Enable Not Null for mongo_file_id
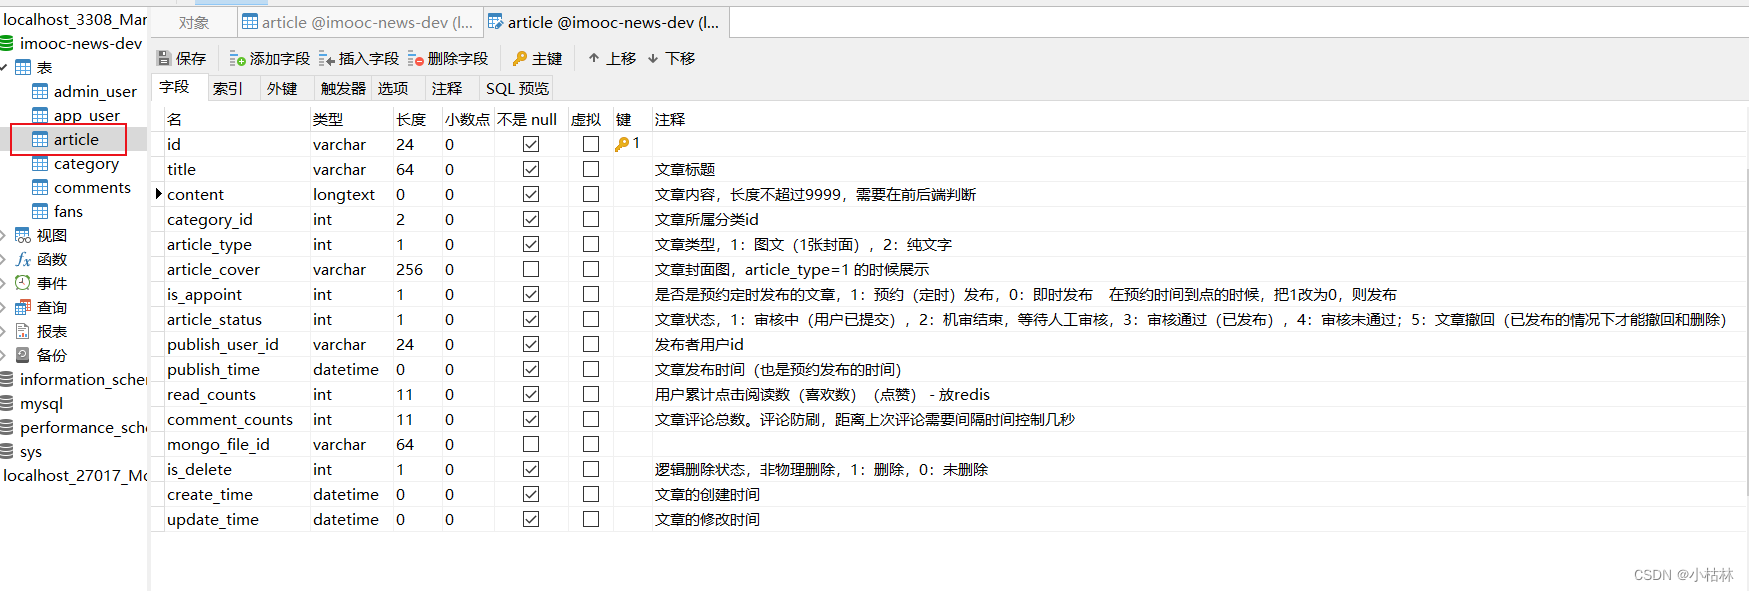 531,444
